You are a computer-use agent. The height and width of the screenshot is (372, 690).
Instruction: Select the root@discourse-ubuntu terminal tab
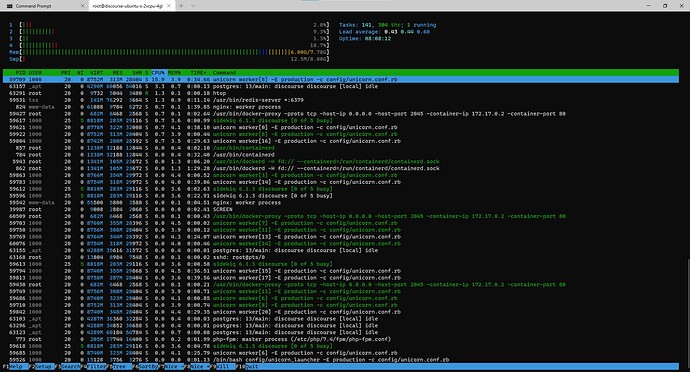(132, 6)
